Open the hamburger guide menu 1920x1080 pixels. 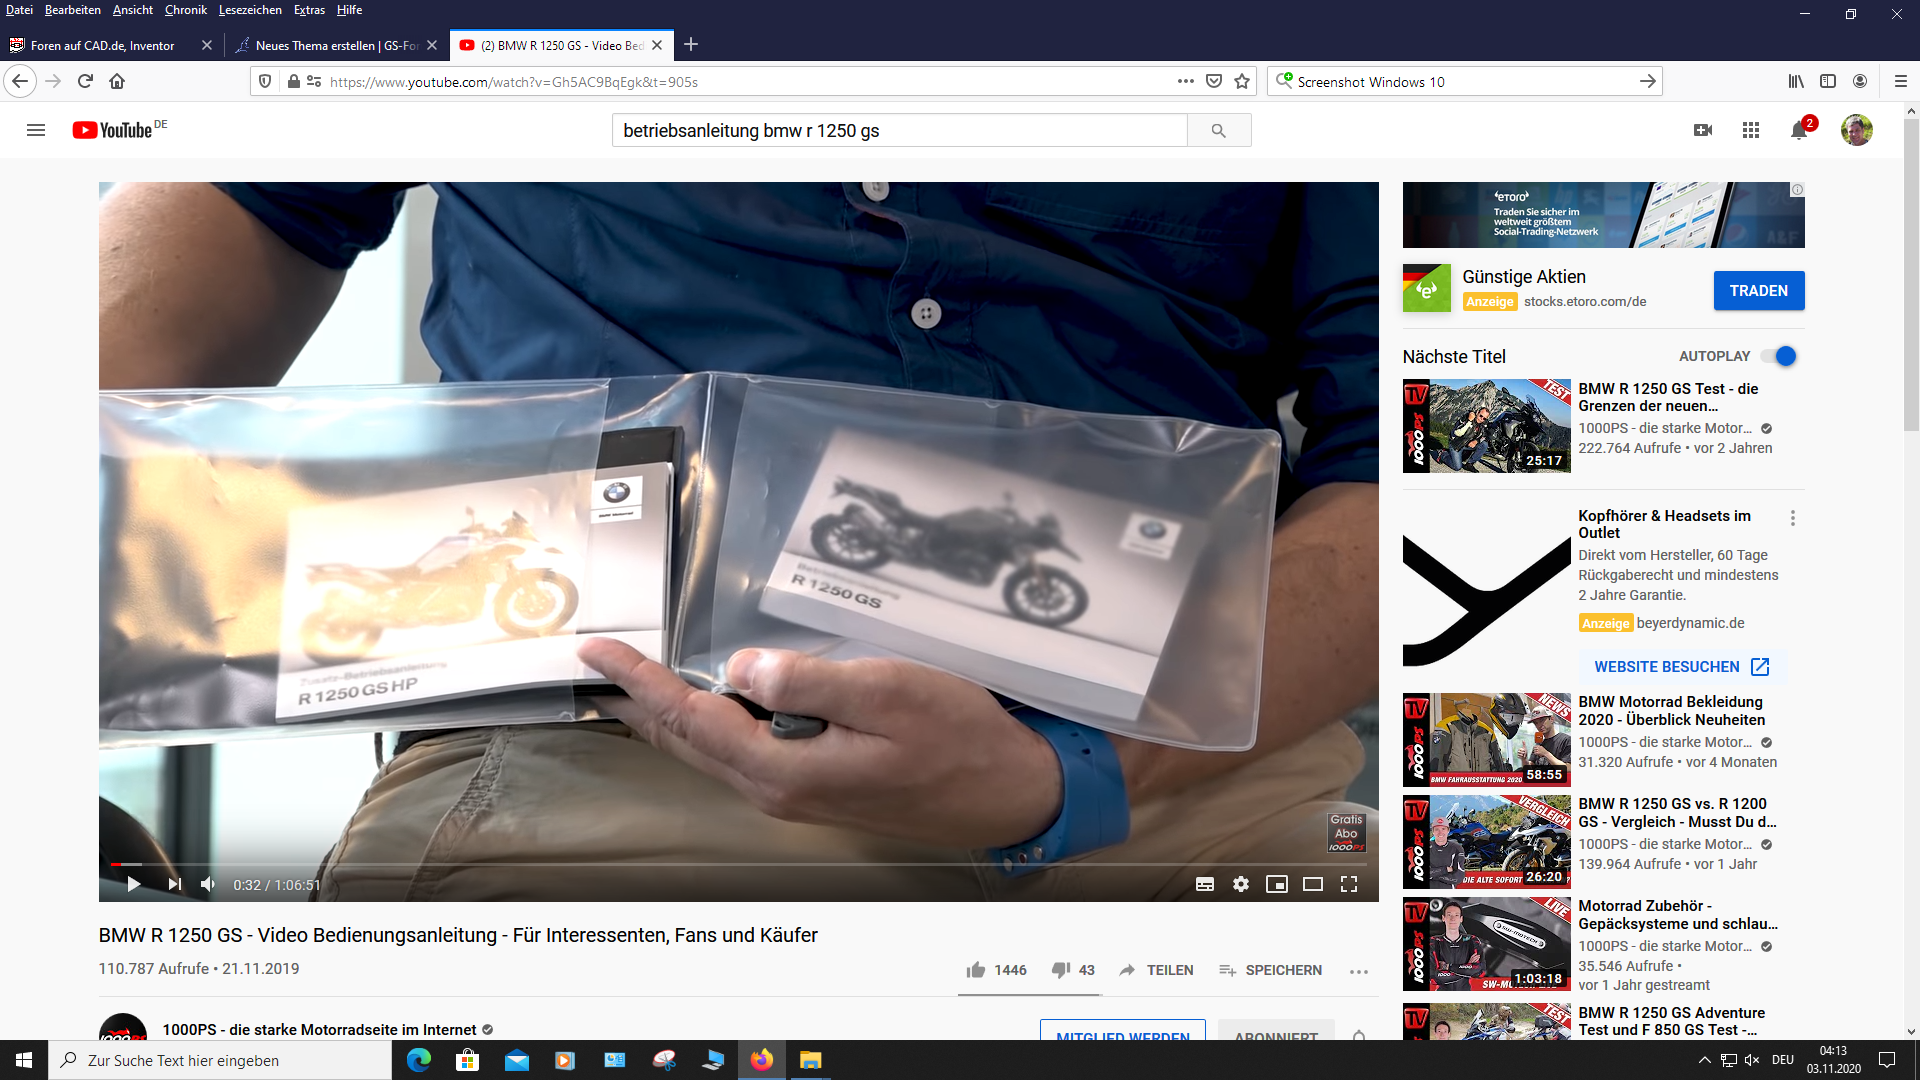(x=36, y=130)
